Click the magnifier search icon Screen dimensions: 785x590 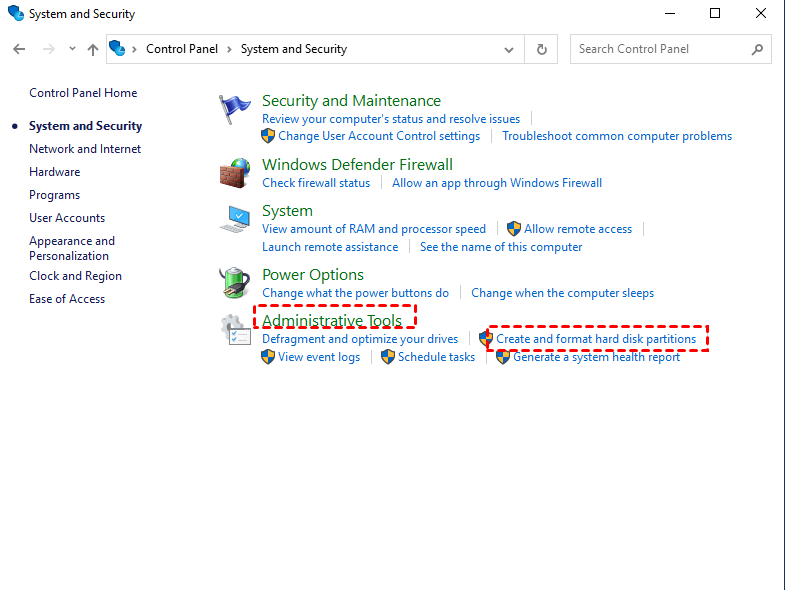[757, 49]
